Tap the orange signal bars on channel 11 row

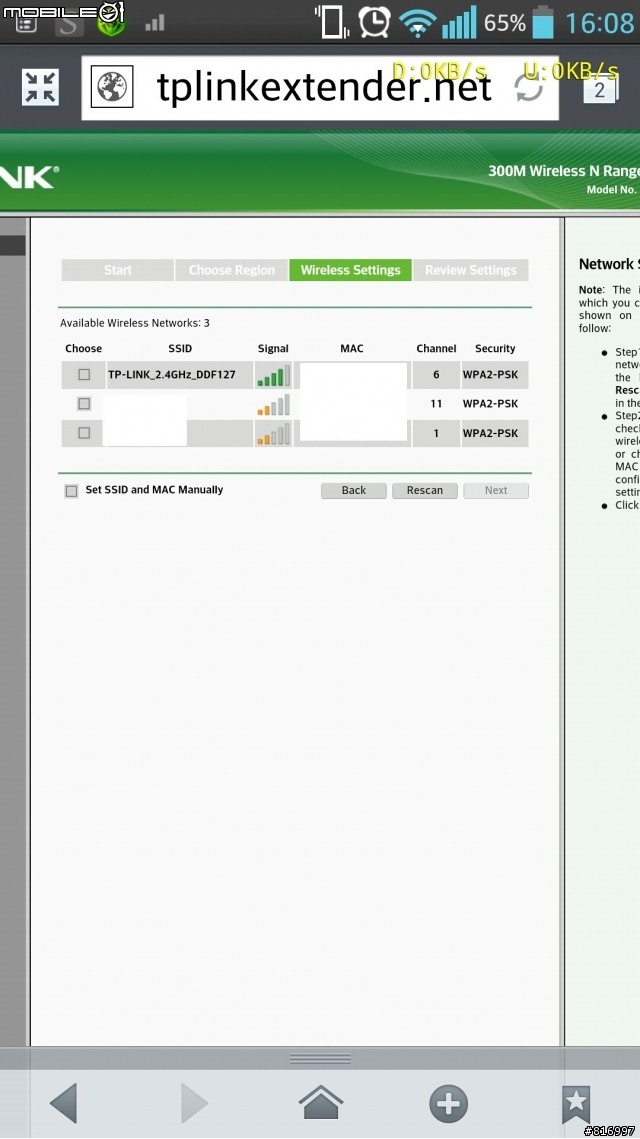[273, 405]
